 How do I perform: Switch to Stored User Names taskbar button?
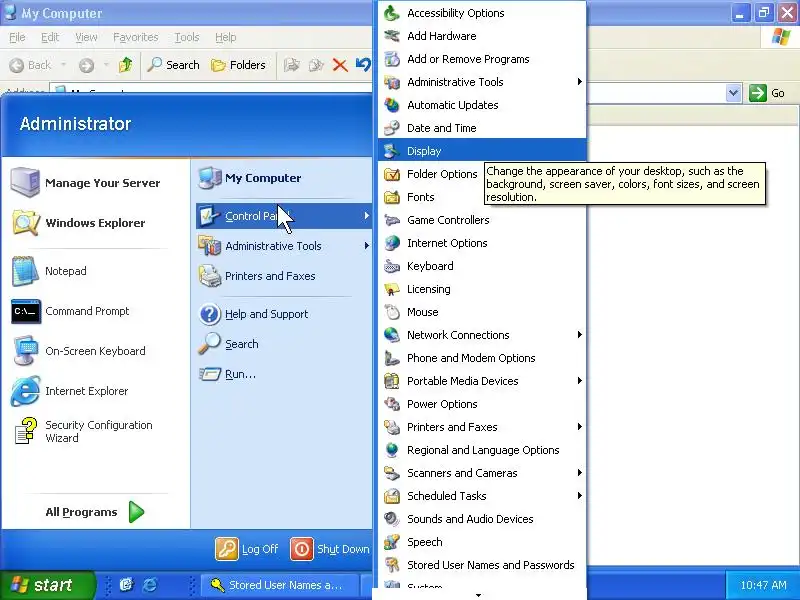[x=280, y=585]
